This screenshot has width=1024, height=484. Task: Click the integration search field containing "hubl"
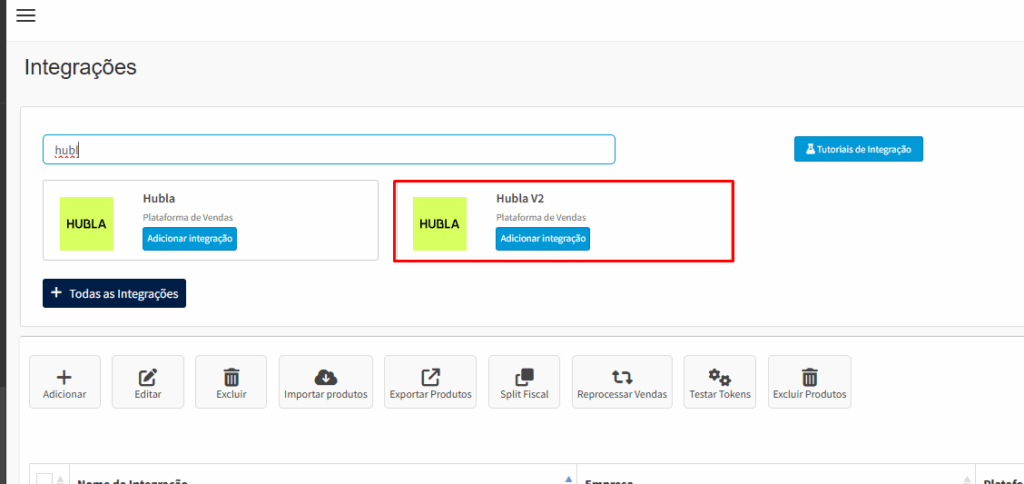tap(330, 150)
